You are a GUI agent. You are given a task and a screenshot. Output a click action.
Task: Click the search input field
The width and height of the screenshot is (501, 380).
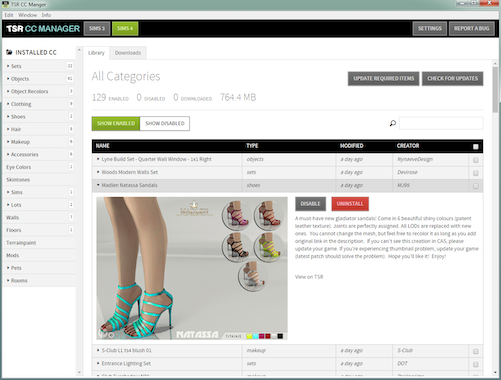click(x=441, y=123)
